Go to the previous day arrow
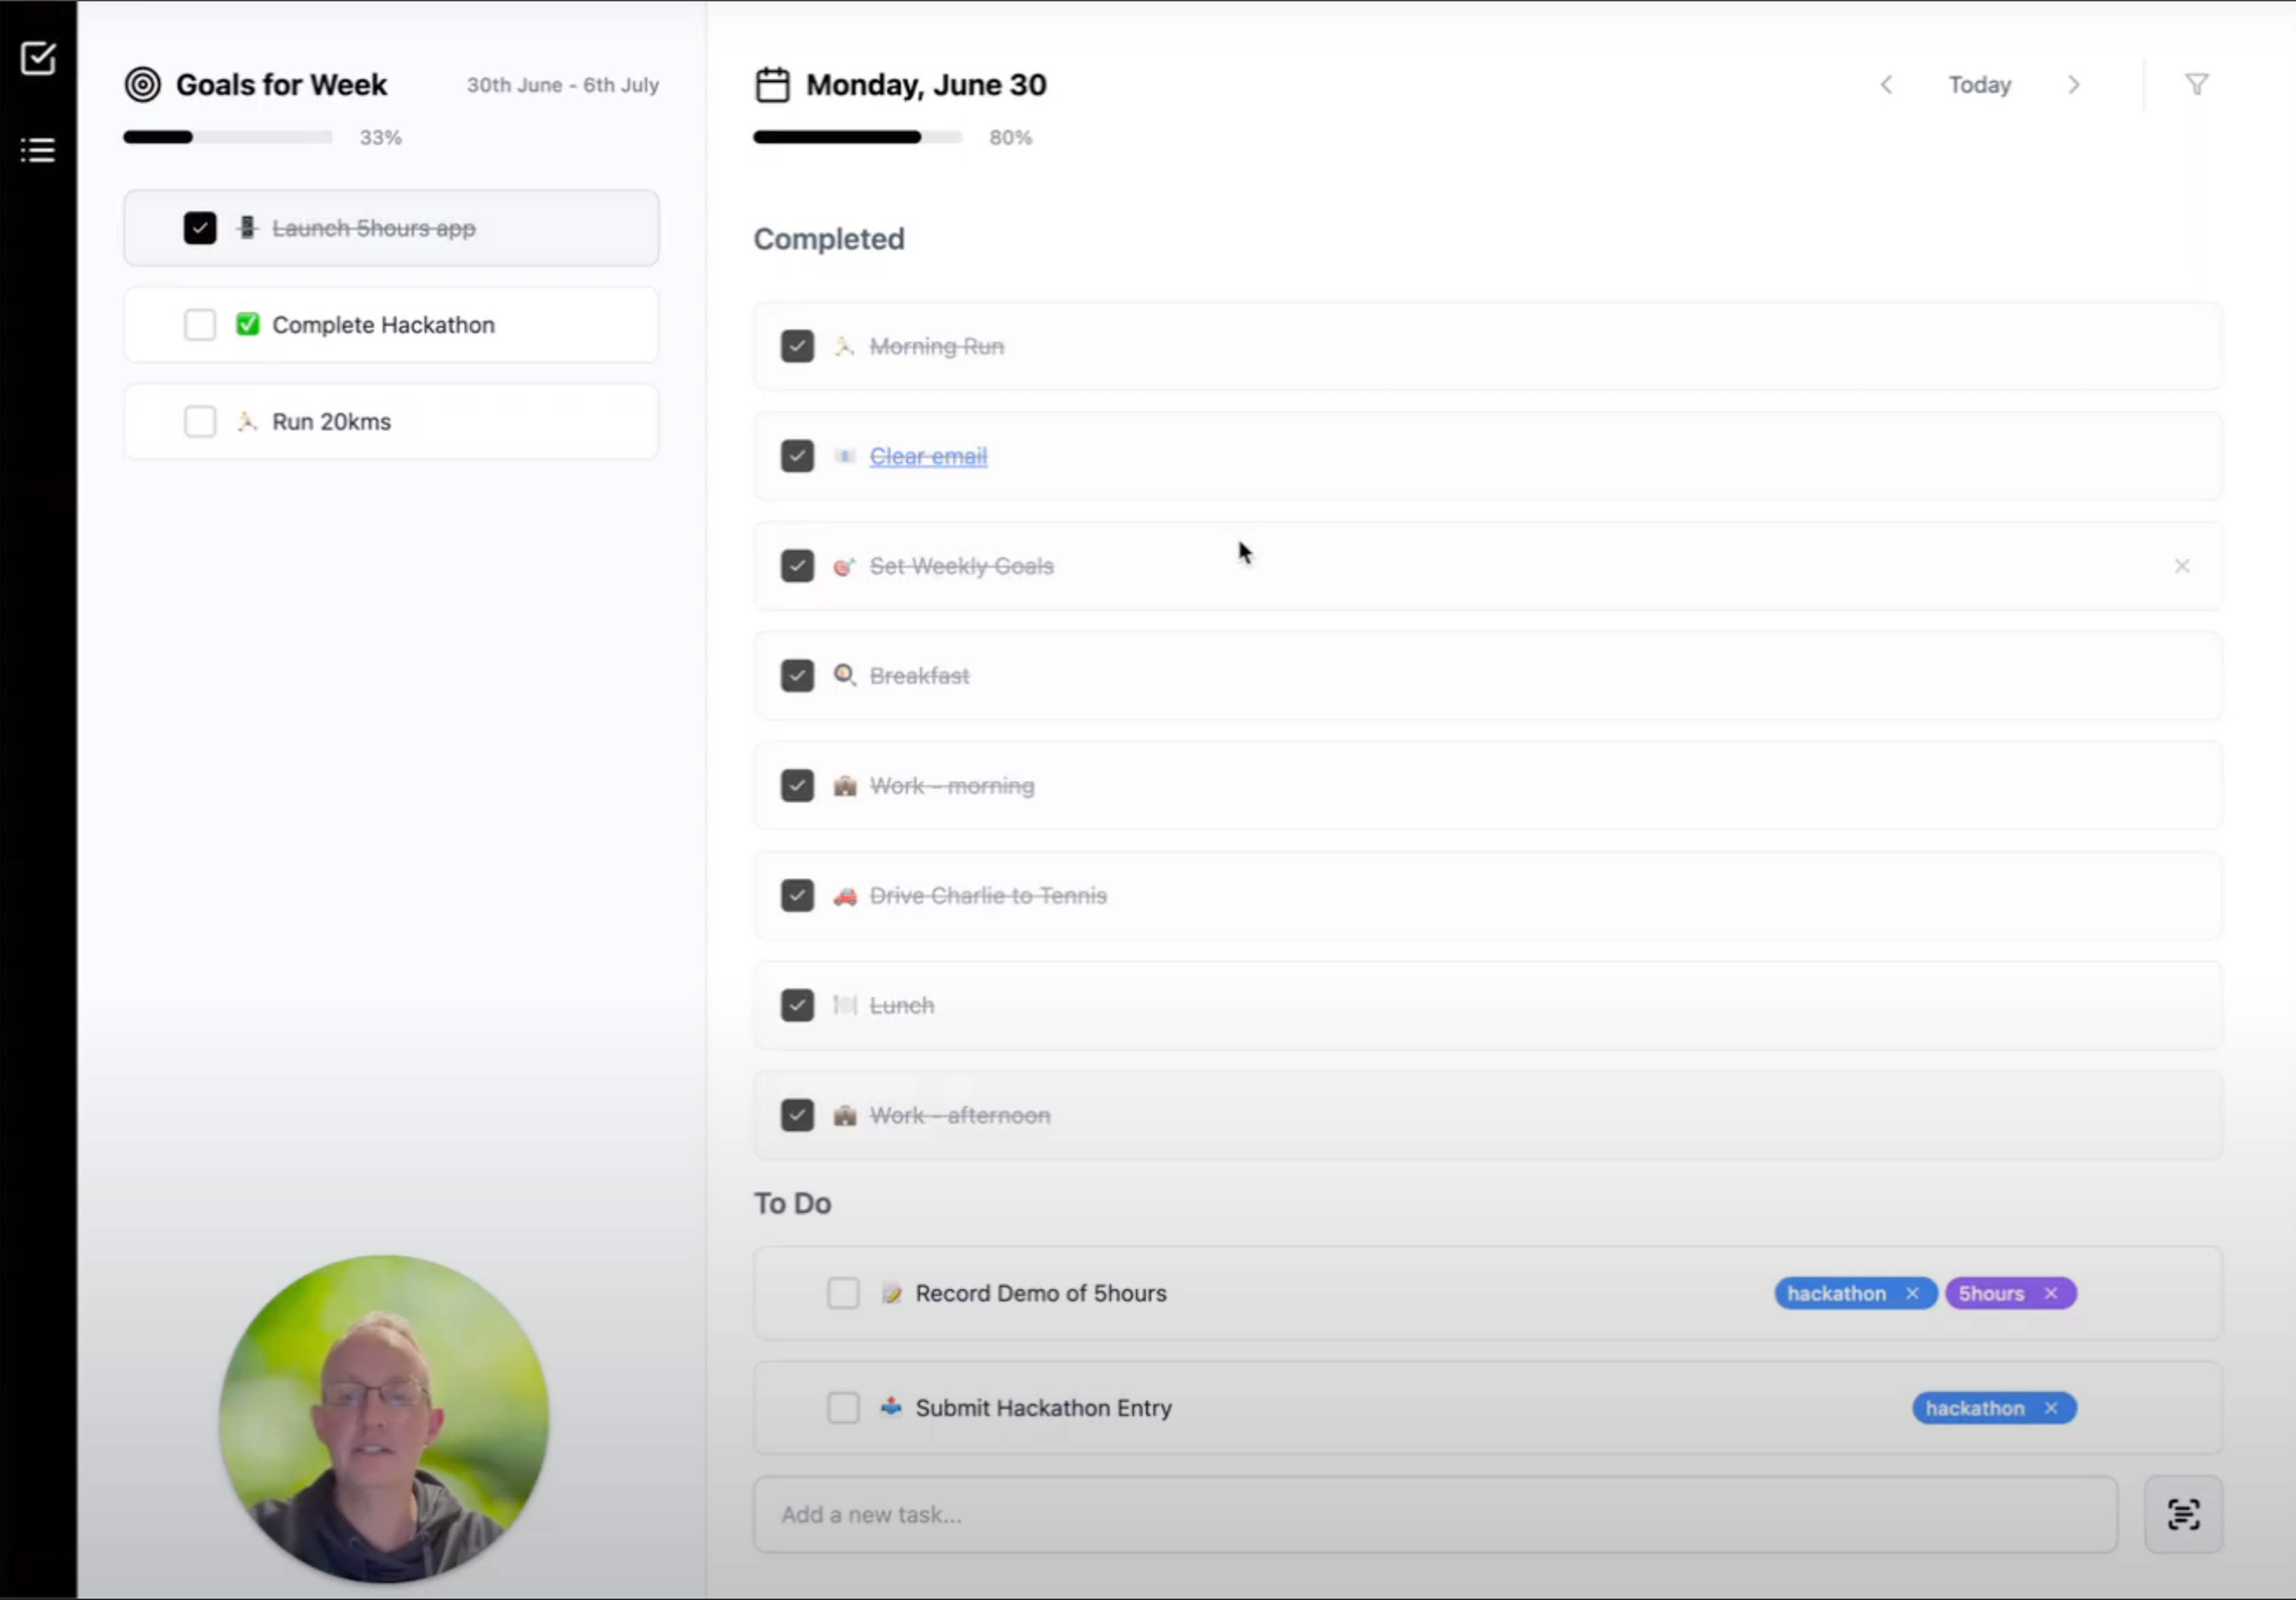2296x1600 pixels. 1886,85
